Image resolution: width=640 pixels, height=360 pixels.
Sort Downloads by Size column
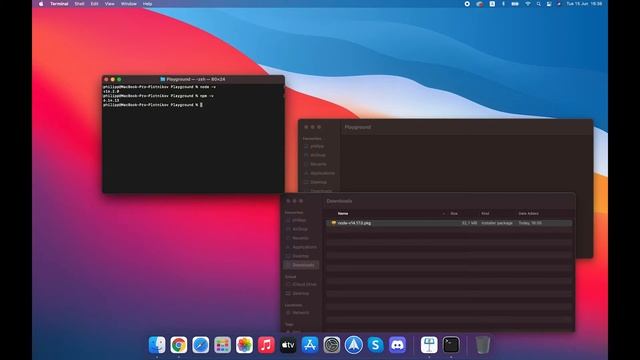454,213
